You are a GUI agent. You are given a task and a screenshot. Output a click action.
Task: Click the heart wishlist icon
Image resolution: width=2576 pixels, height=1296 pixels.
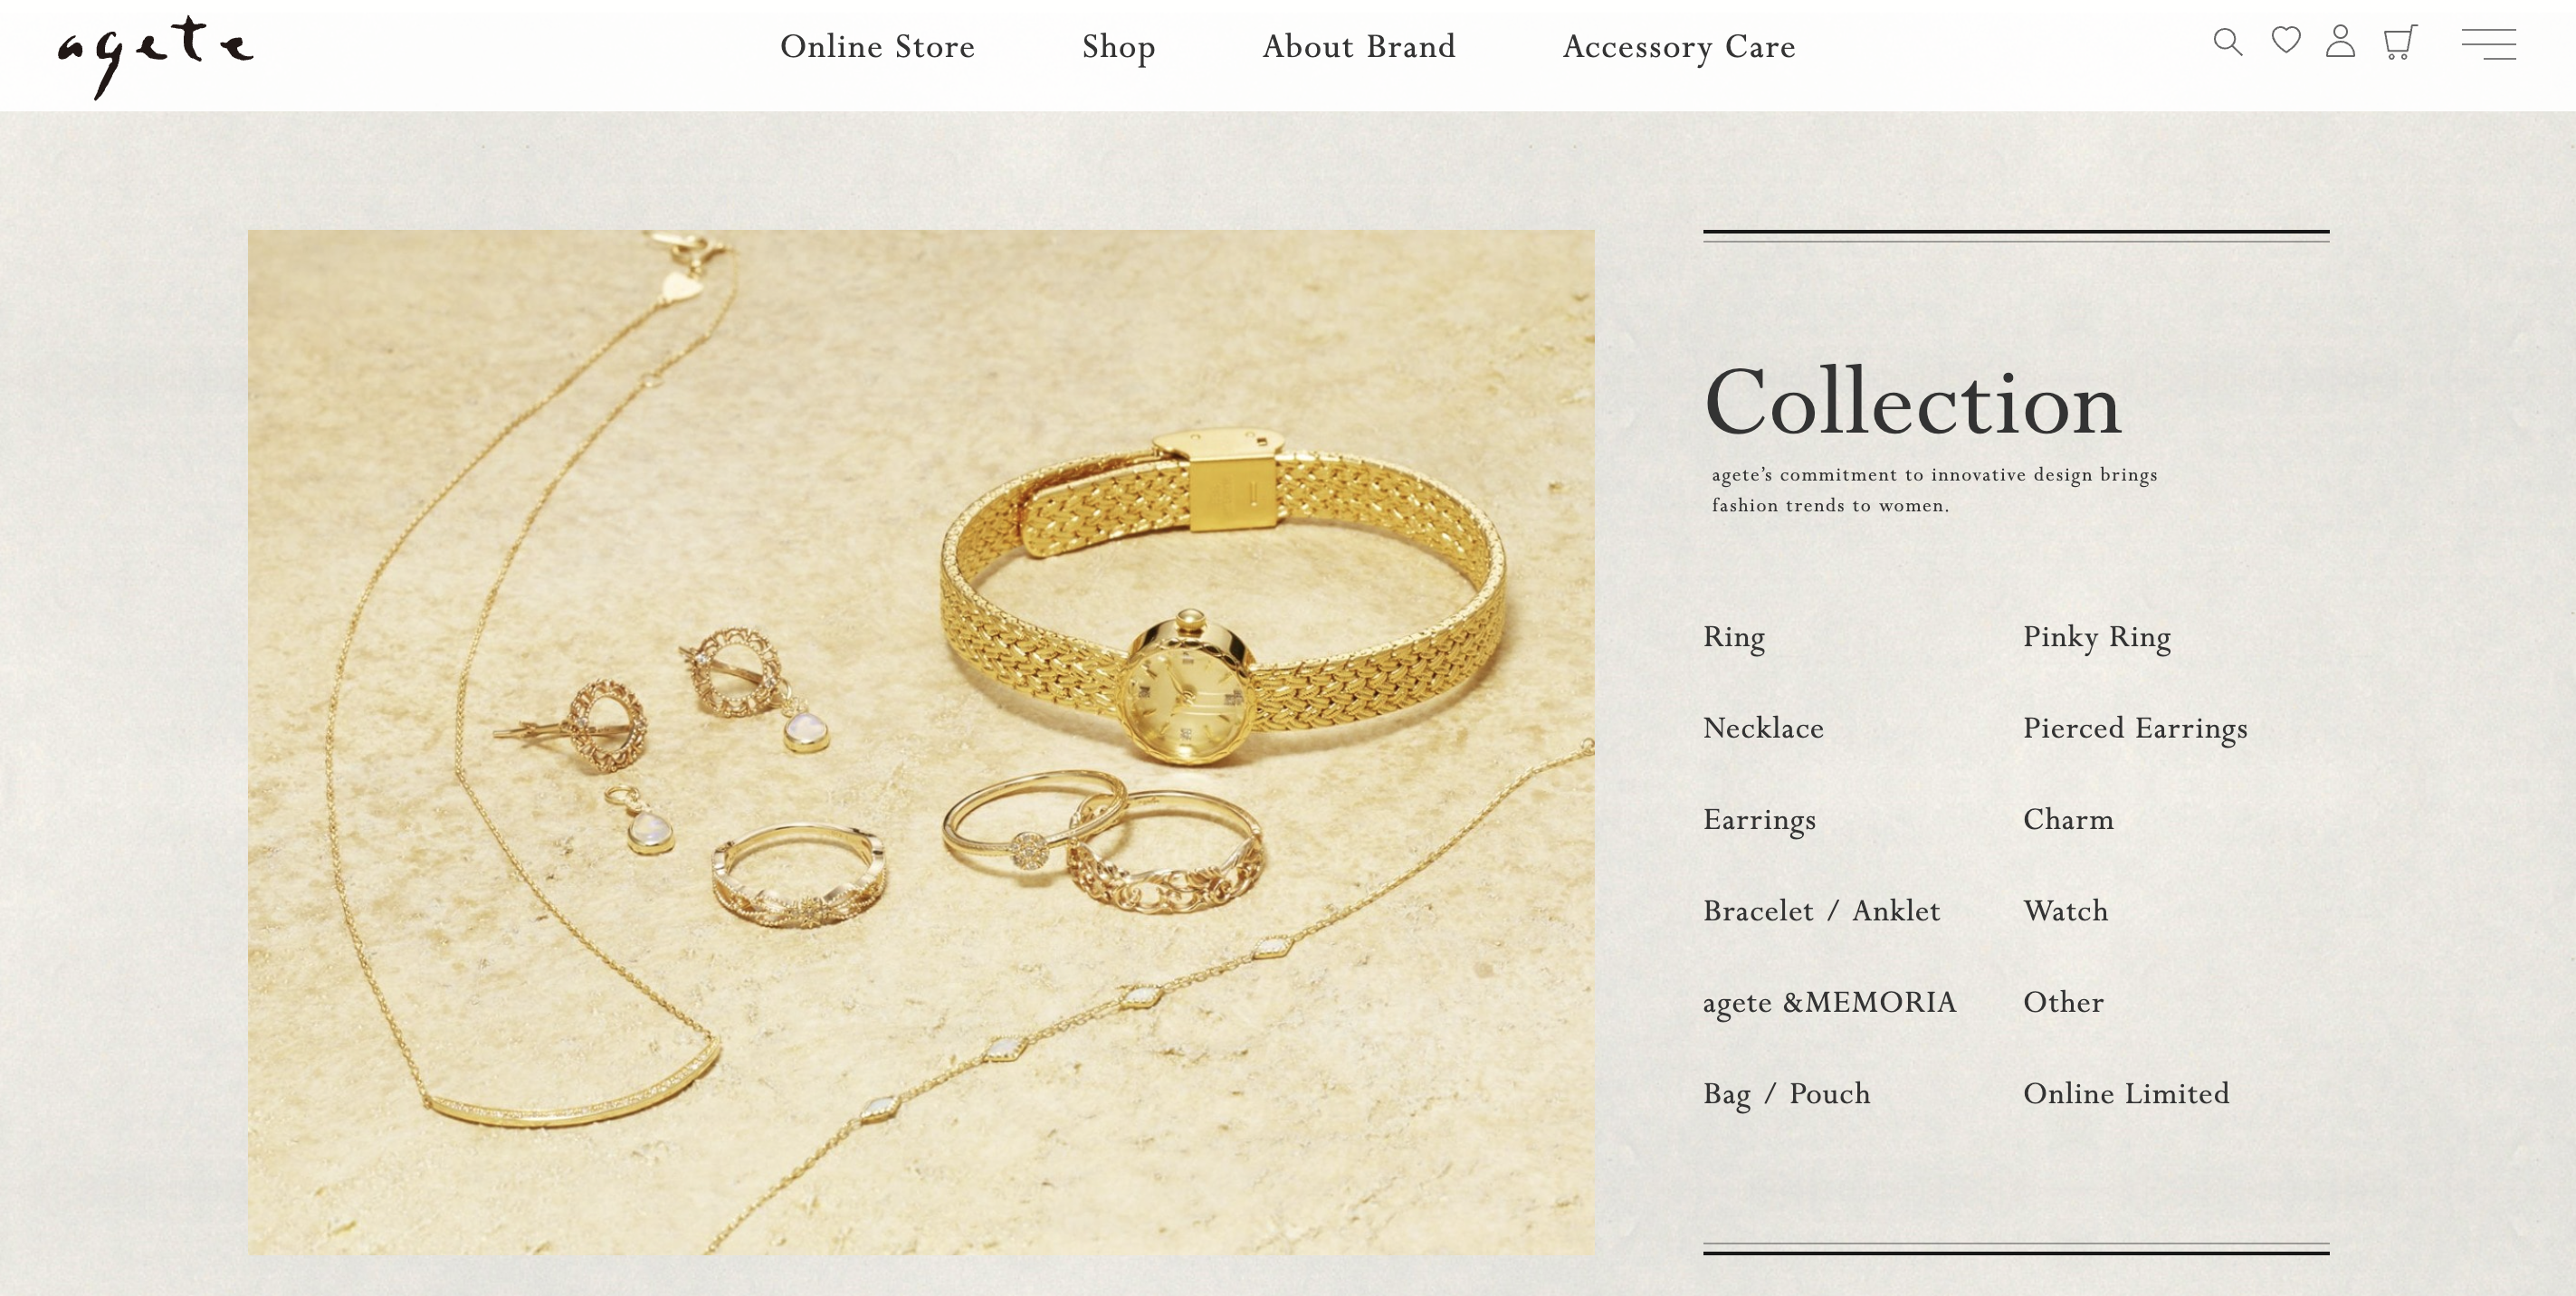tap(2285, 40)
